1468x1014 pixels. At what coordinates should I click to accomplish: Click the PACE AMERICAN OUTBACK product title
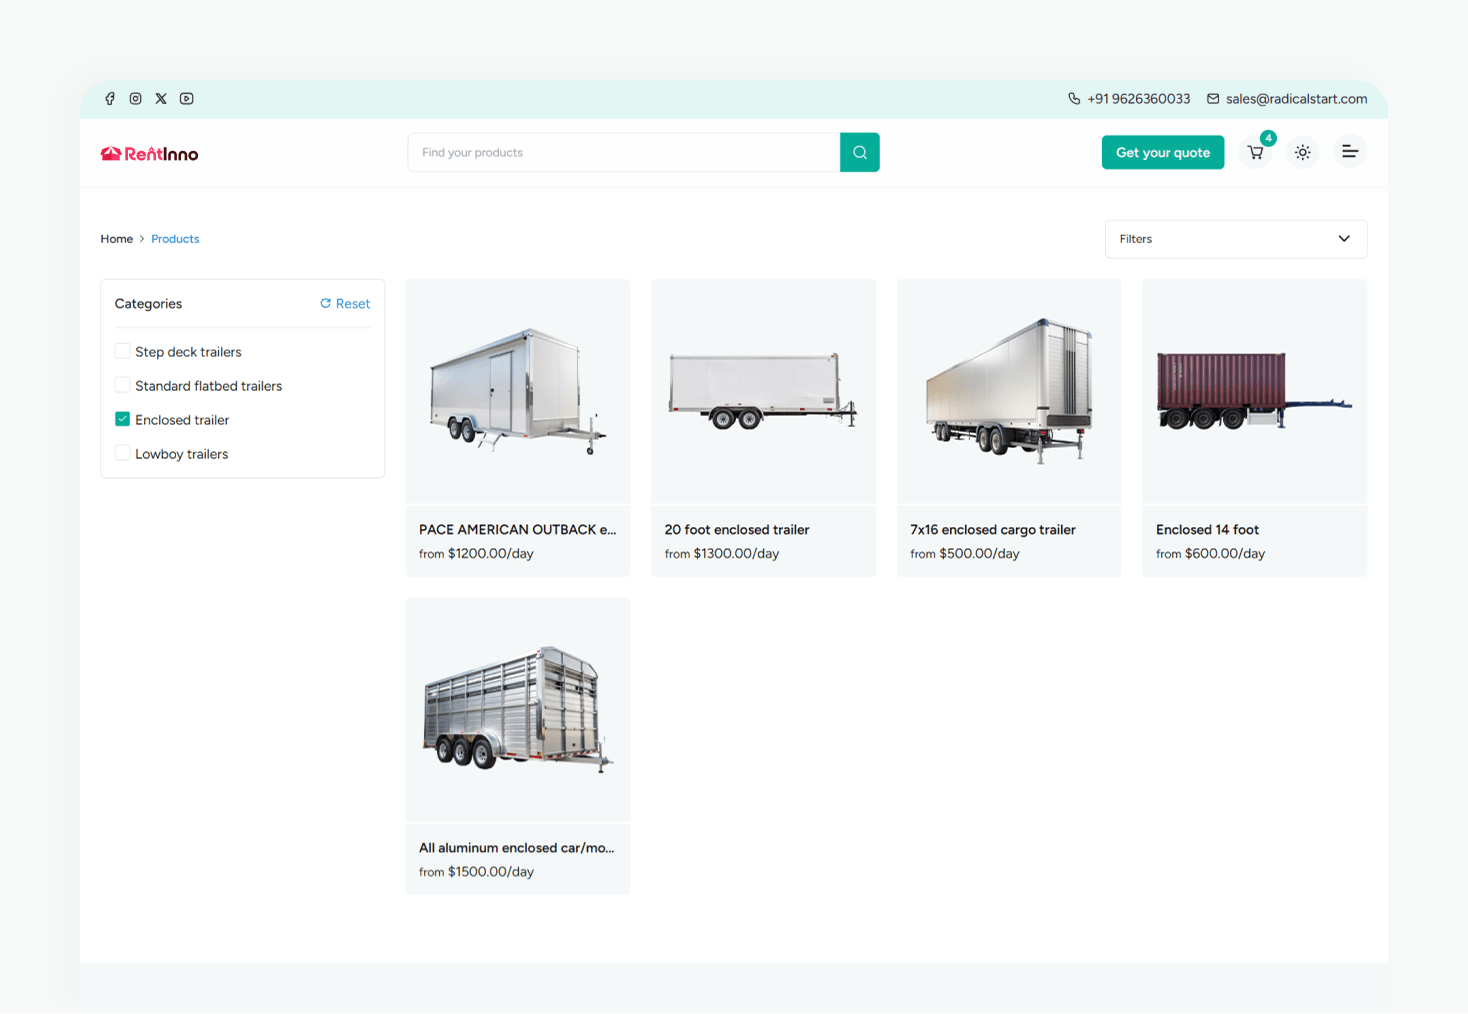tap(517, 530)
